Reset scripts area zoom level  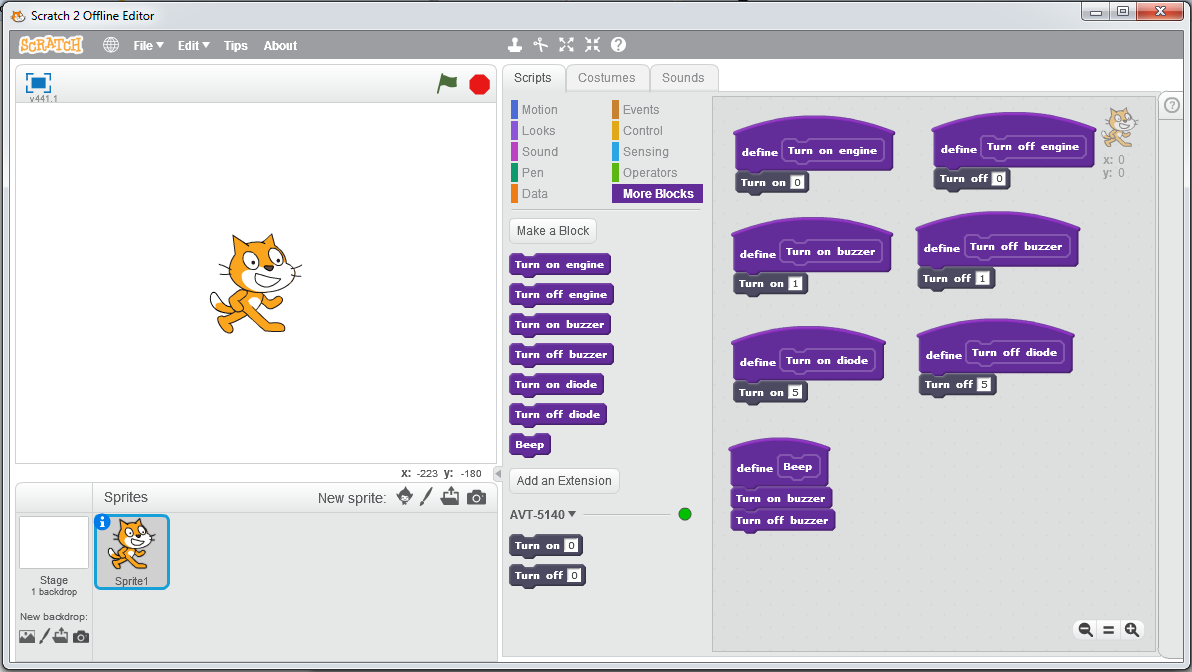[1108, 629]
